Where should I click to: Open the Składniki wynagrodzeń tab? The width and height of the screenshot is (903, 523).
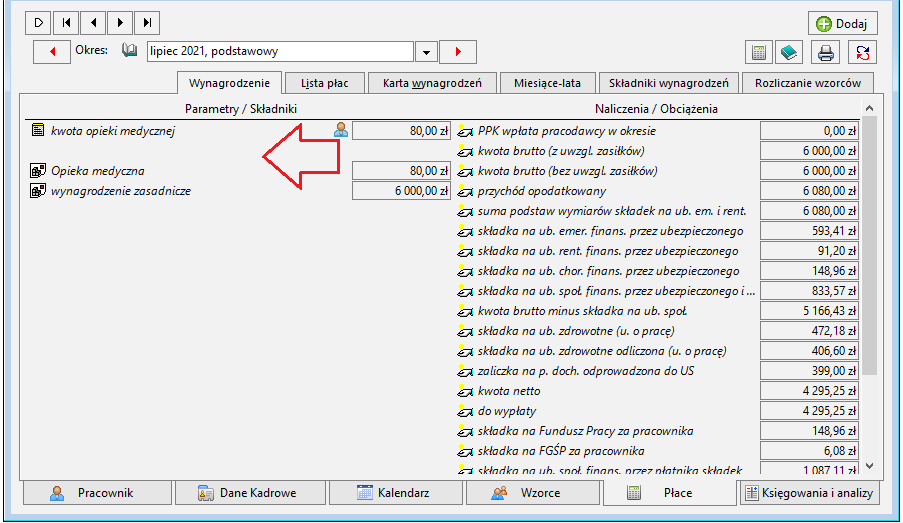(669, 83)
